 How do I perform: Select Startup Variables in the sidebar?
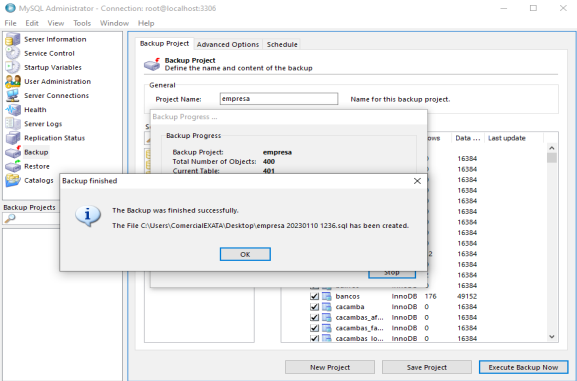(x=53, y=67)
